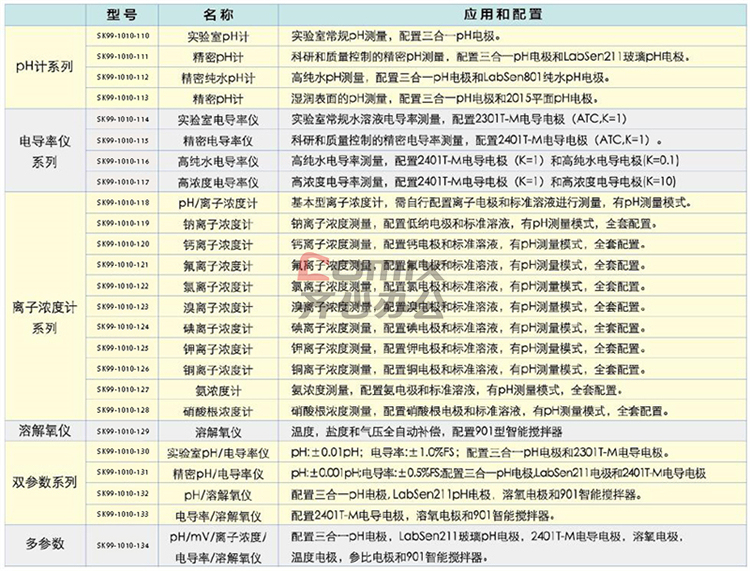
Task: Select the 多参数 category cell
Action: 45,545
